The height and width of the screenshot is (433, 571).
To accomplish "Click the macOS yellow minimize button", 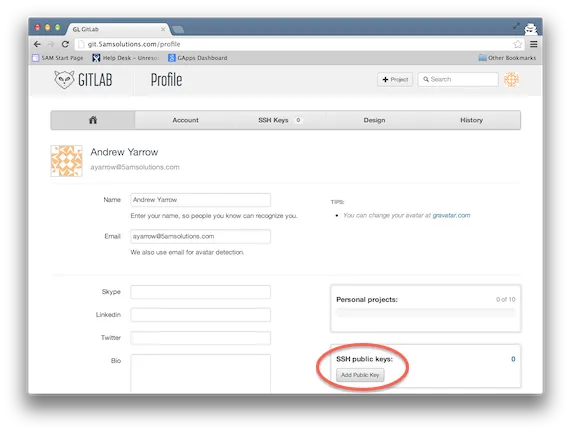I will (x=47, y=27).
